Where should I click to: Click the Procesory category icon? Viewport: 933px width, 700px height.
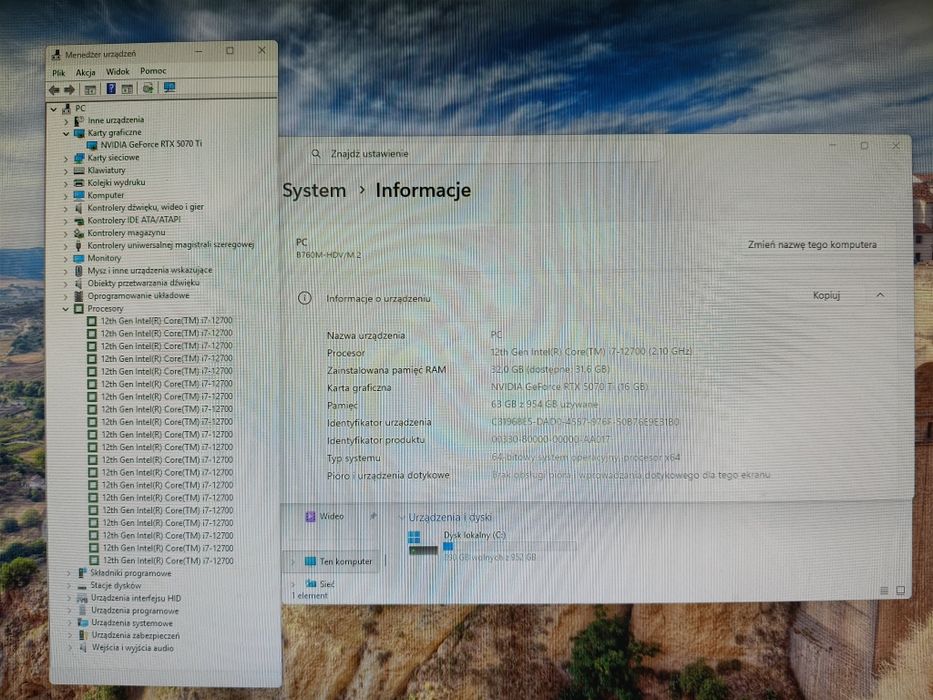coord(79,308)
